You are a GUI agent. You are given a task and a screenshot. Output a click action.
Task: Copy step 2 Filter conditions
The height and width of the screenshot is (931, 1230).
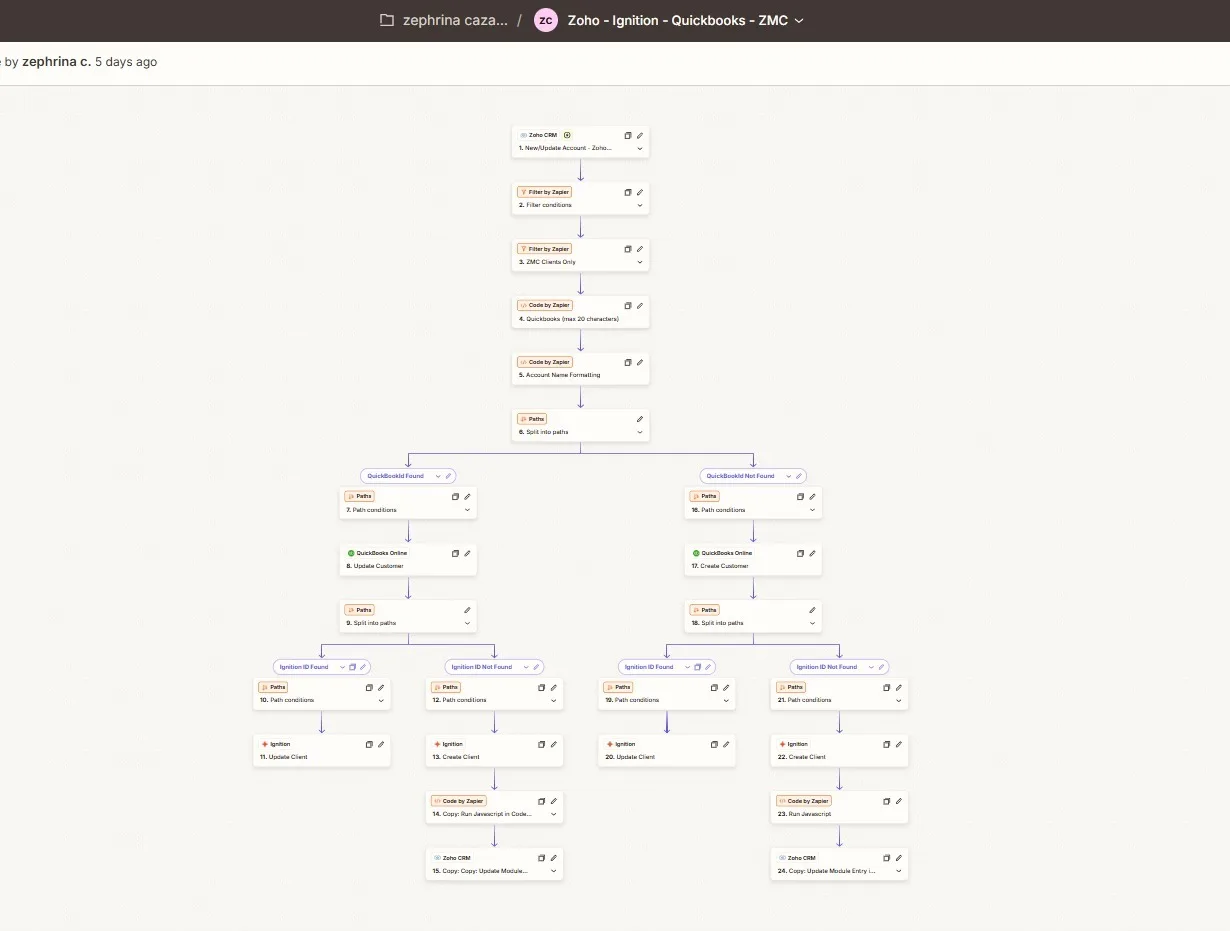(x=628, y=192)
